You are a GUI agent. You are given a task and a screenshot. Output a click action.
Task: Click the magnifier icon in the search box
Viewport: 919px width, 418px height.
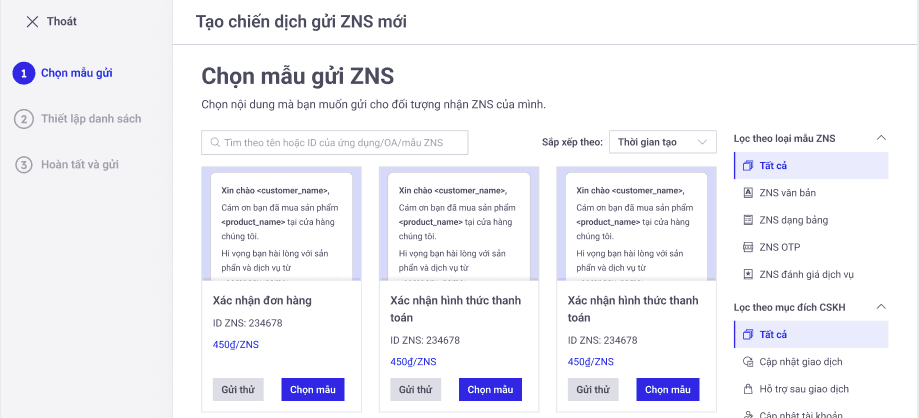tap(214, 143)
